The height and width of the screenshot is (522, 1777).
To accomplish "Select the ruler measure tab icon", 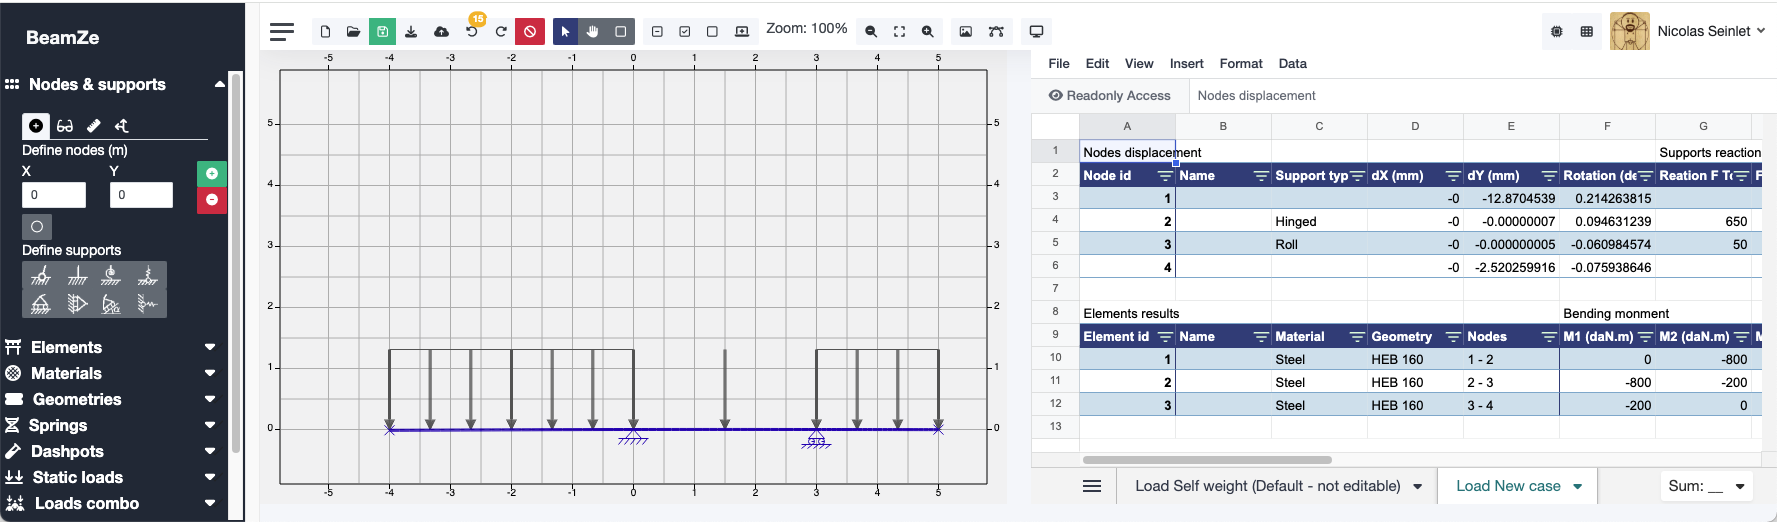I will [x=93, y=126].
